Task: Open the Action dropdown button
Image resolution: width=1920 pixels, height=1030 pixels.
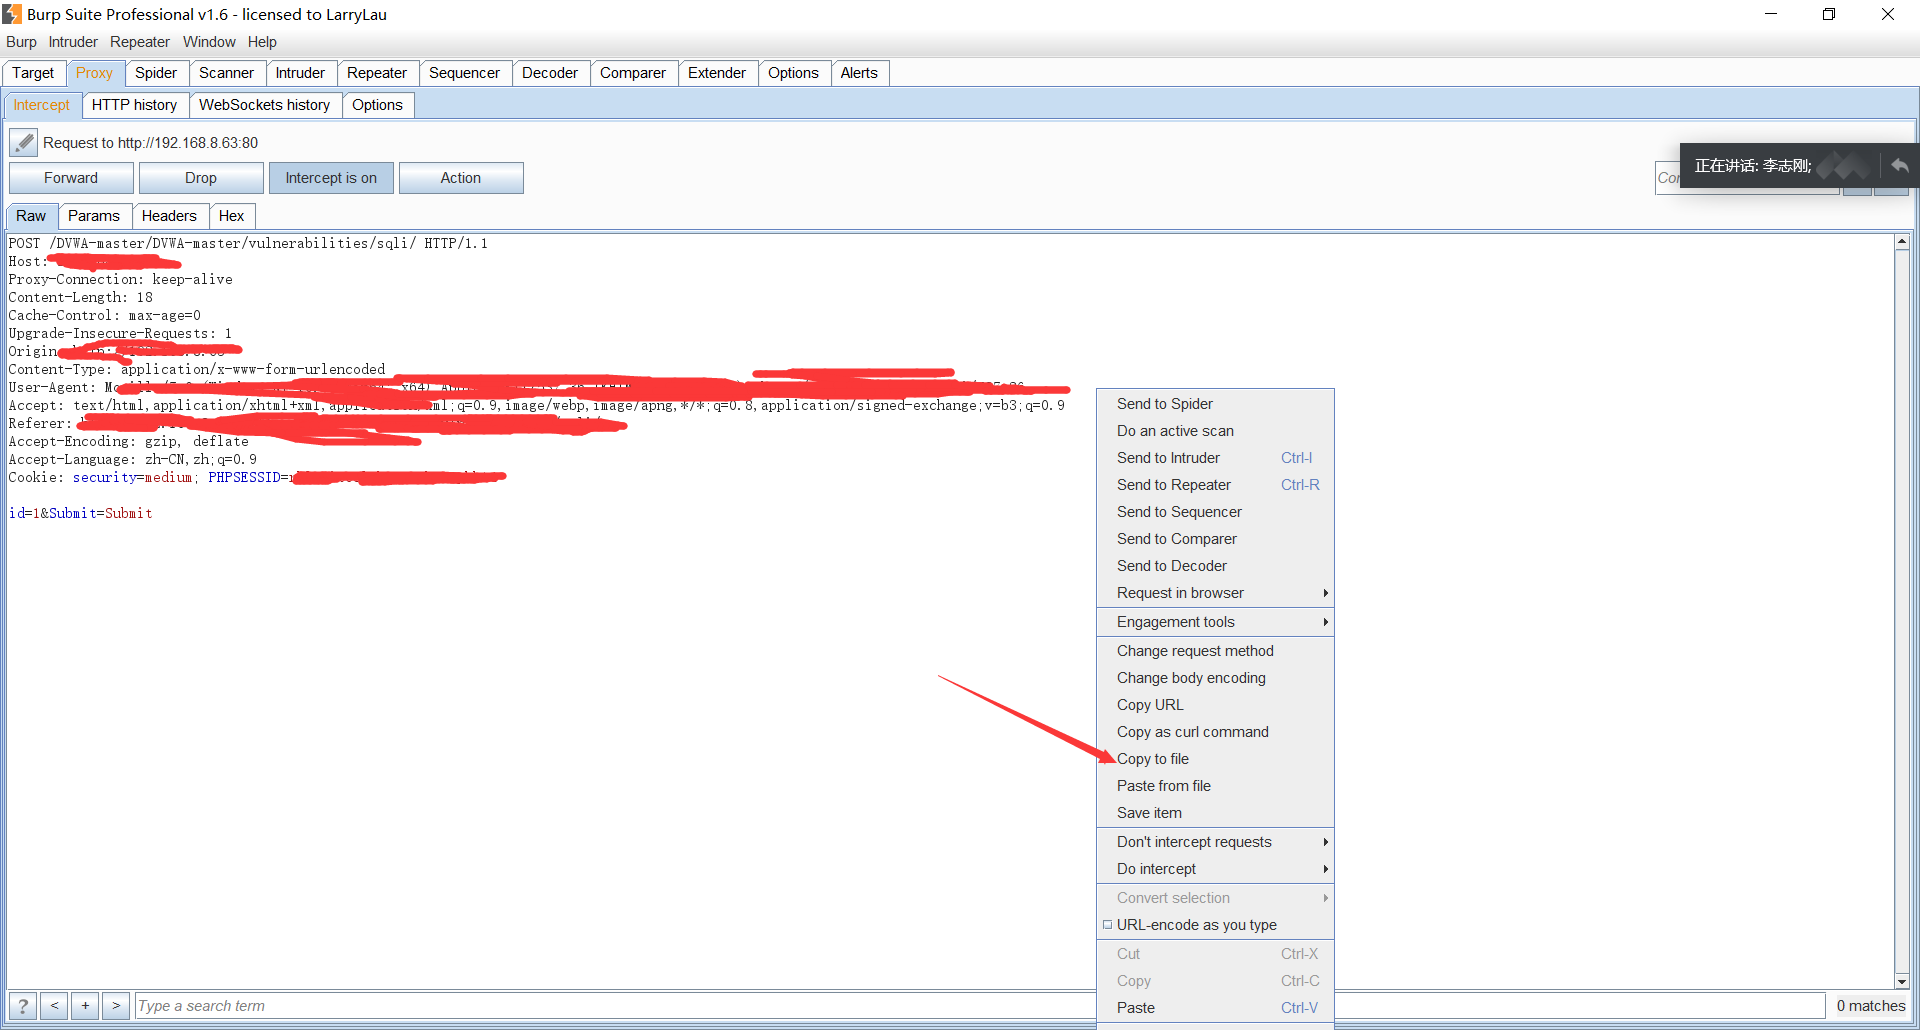Action: 461,178
